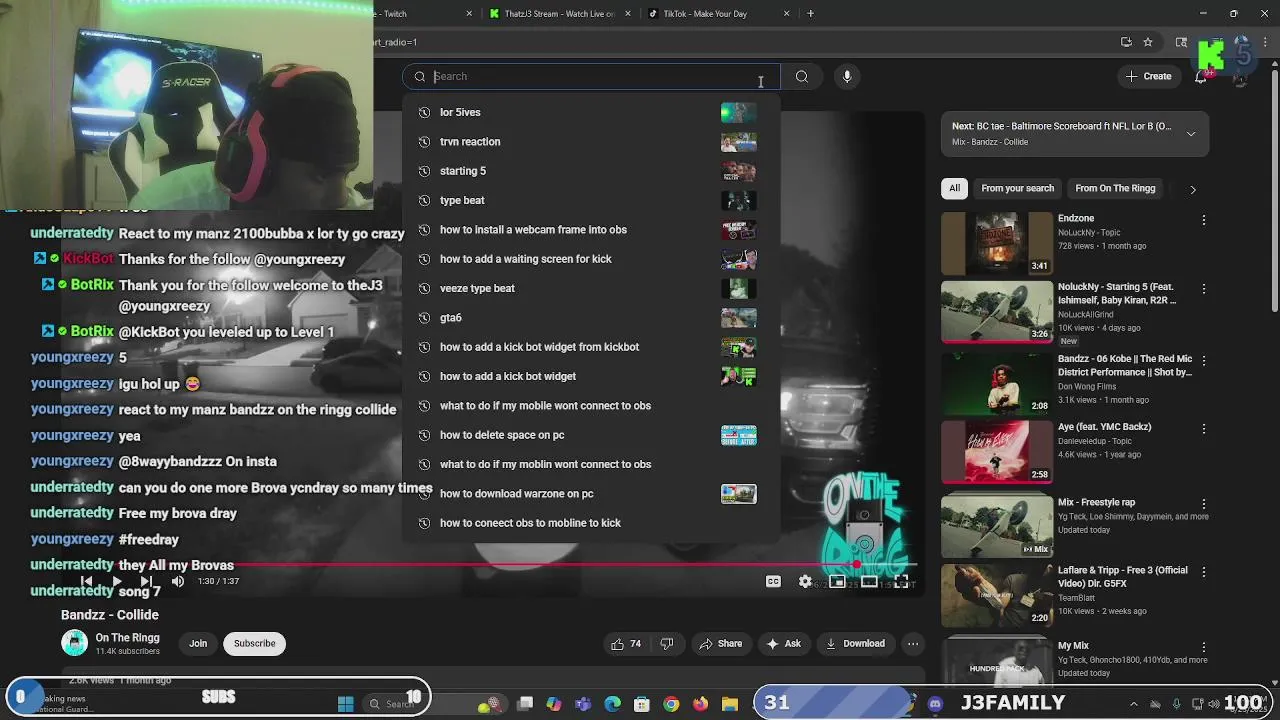Expand the Next BC tae queue panel
1280x720 pixels.
coord(1191,134)
